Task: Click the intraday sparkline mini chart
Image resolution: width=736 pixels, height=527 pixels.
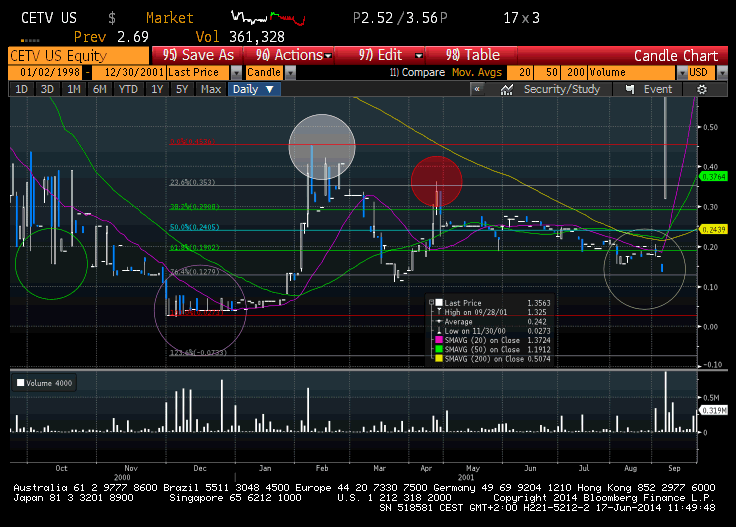Action: pos(268,18)
